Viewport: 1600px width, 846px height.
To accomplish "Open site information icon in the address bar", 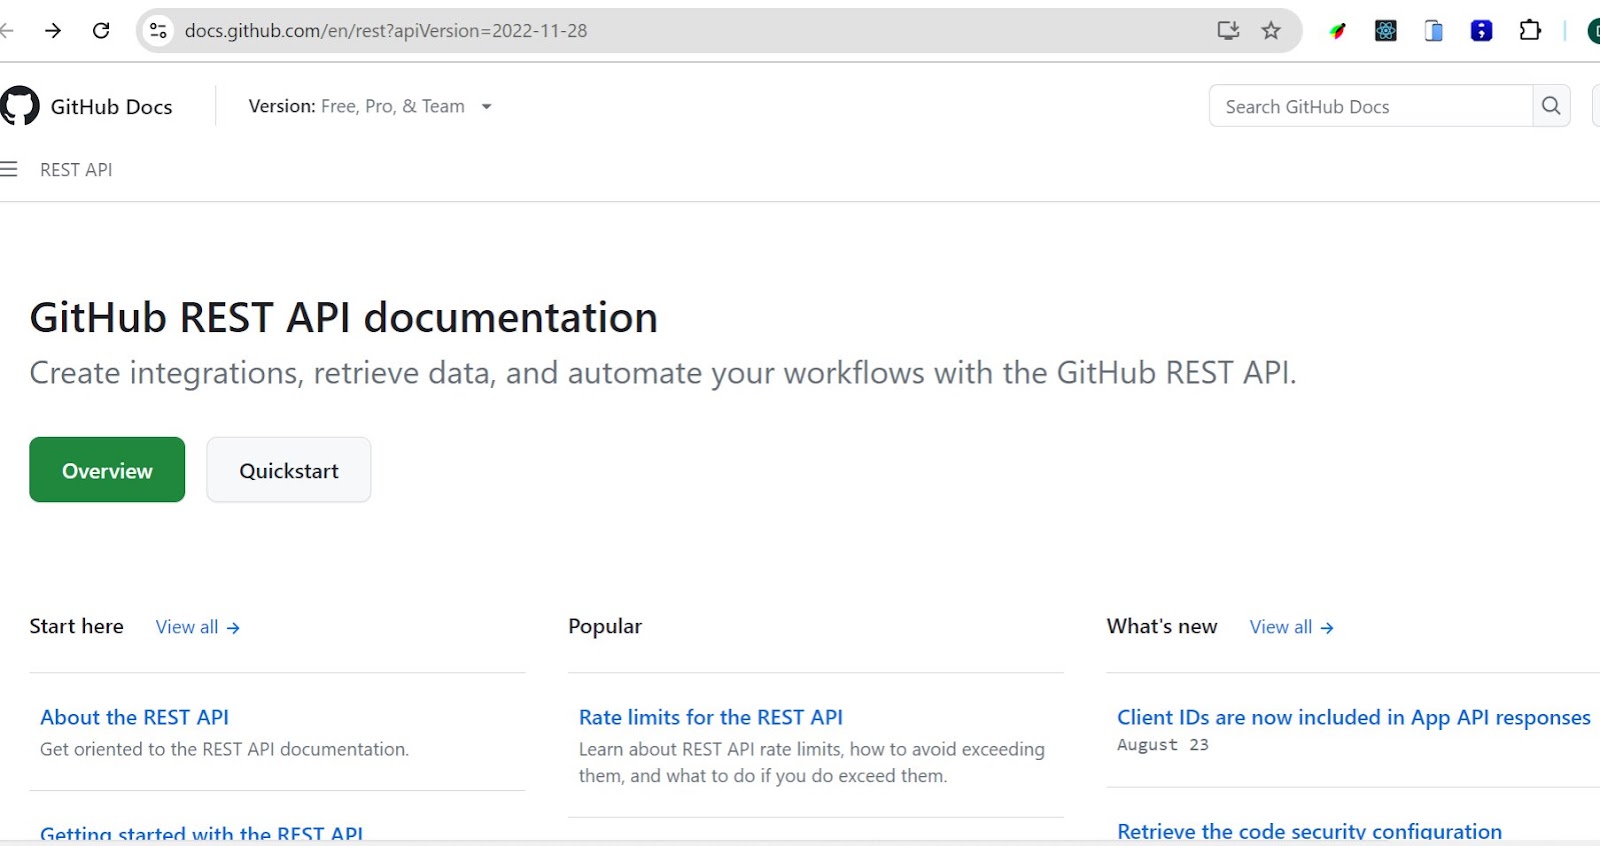I will (x=158, y=31).
